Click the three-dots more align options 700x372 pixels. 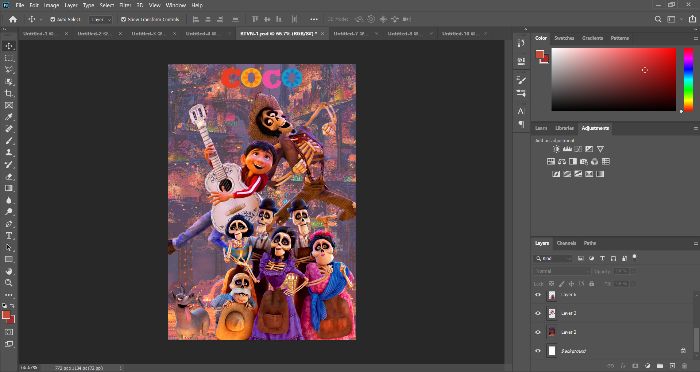(x=314, y=20)
